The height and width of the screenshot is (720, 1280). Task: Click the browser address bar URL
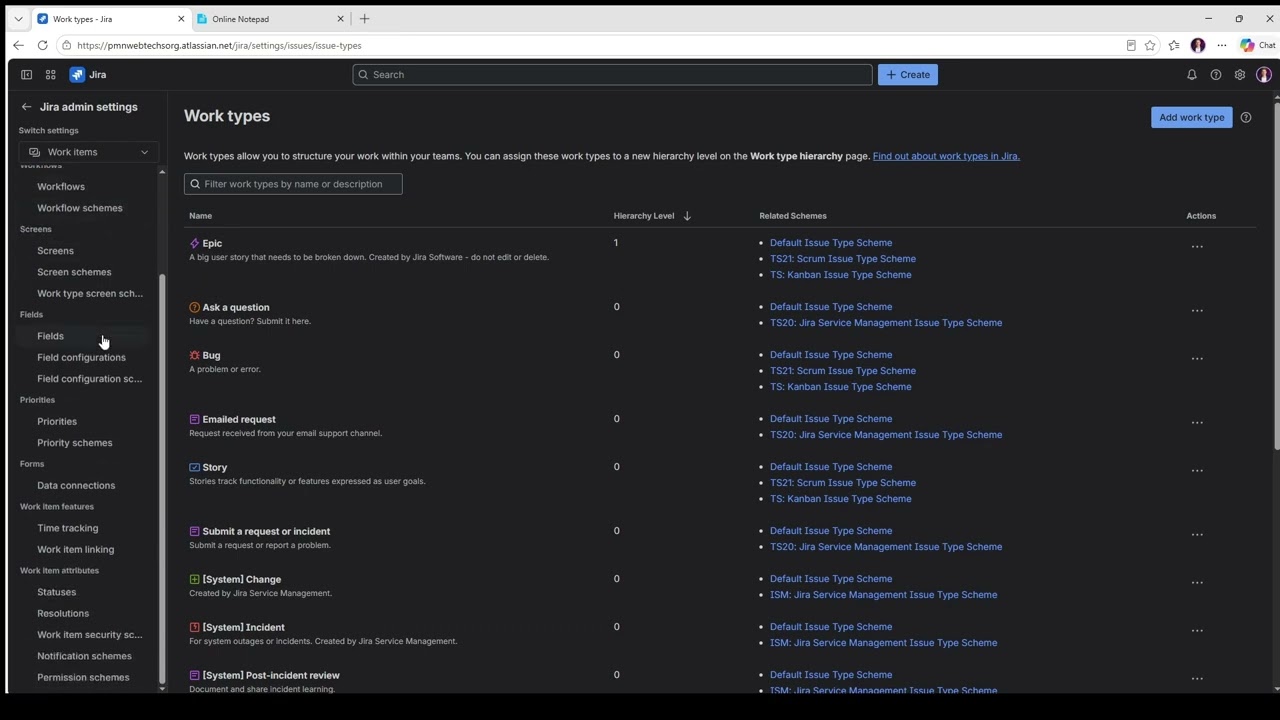coord(219,45)
